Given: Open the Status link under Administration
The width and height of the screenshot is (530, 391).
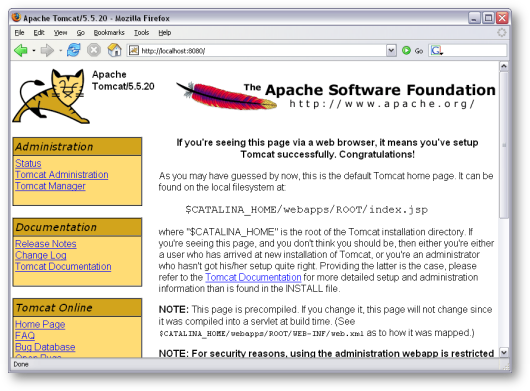Looking at the screenshot, I should pyautogui.click(x=28, y=163).
